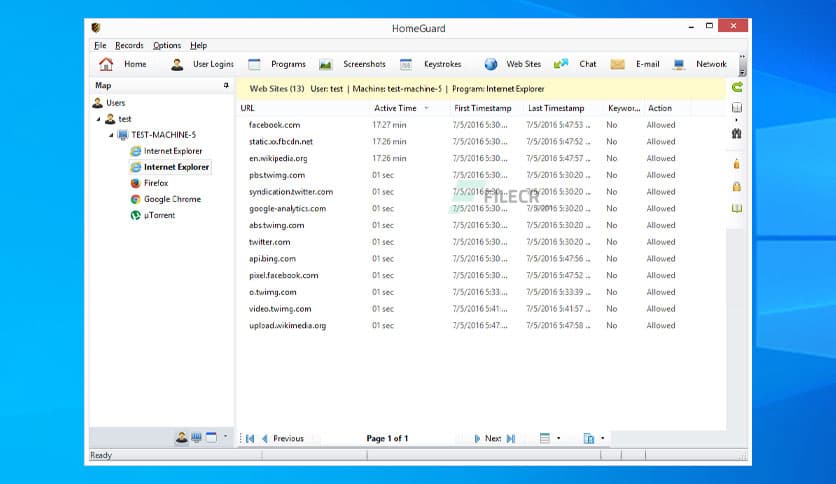836x484 pixels.
Task: Pin the Map panel
Action: (x=226, y=85)
